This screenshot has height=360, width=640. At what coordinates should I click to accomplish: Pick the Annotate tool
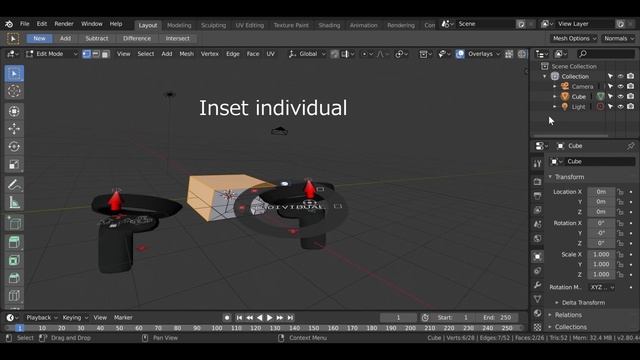(x=14, y=184)
